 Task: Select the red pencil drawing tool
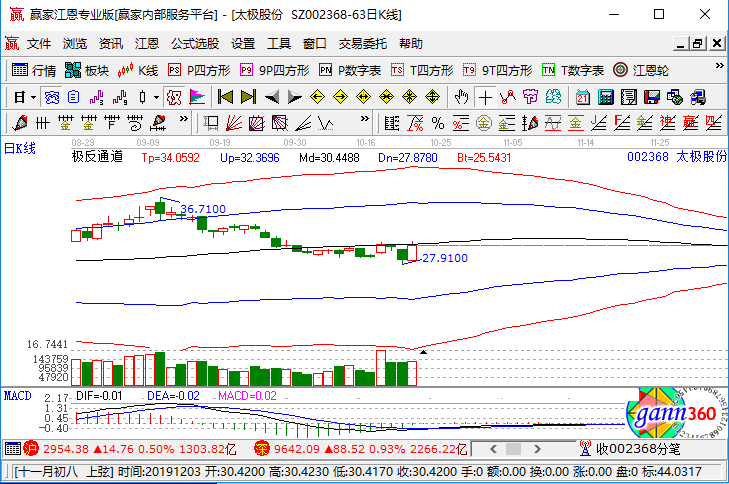coord(20,123)
